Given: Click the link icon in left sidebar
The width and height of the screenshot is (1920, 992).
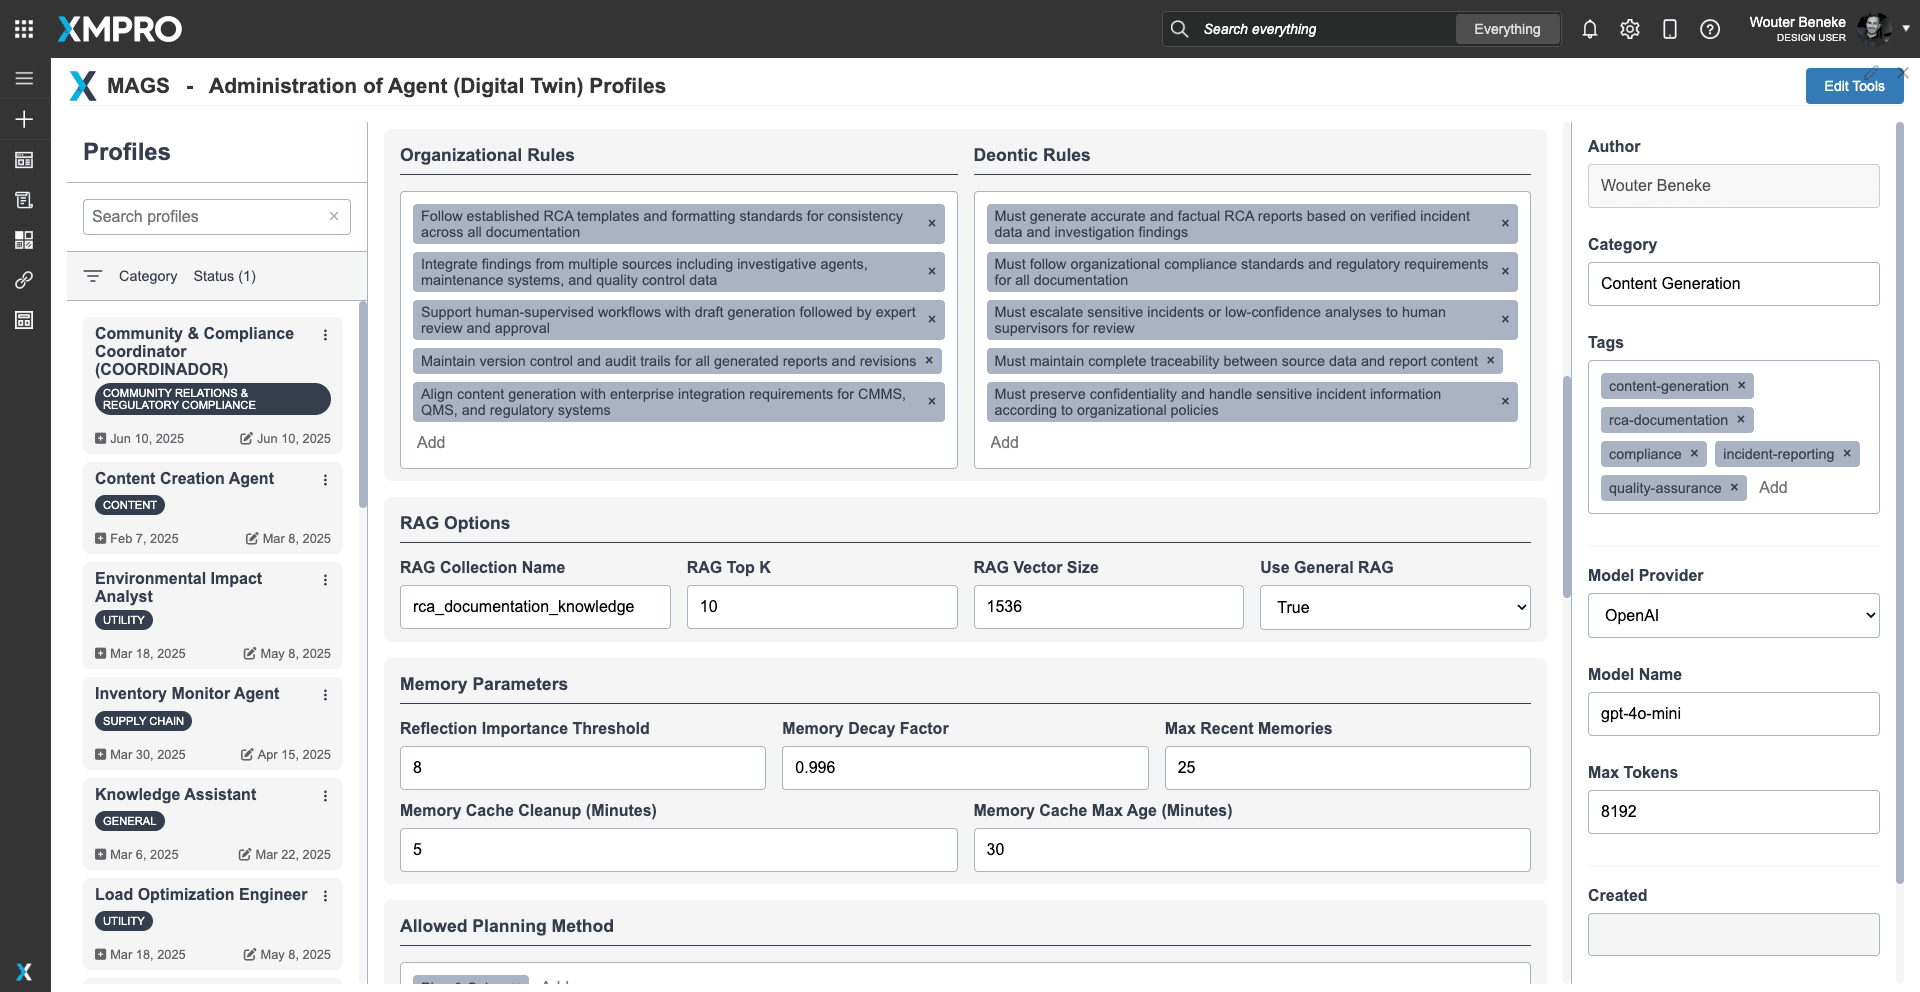Looking at the screenshot, I should (x=24, y=280).
